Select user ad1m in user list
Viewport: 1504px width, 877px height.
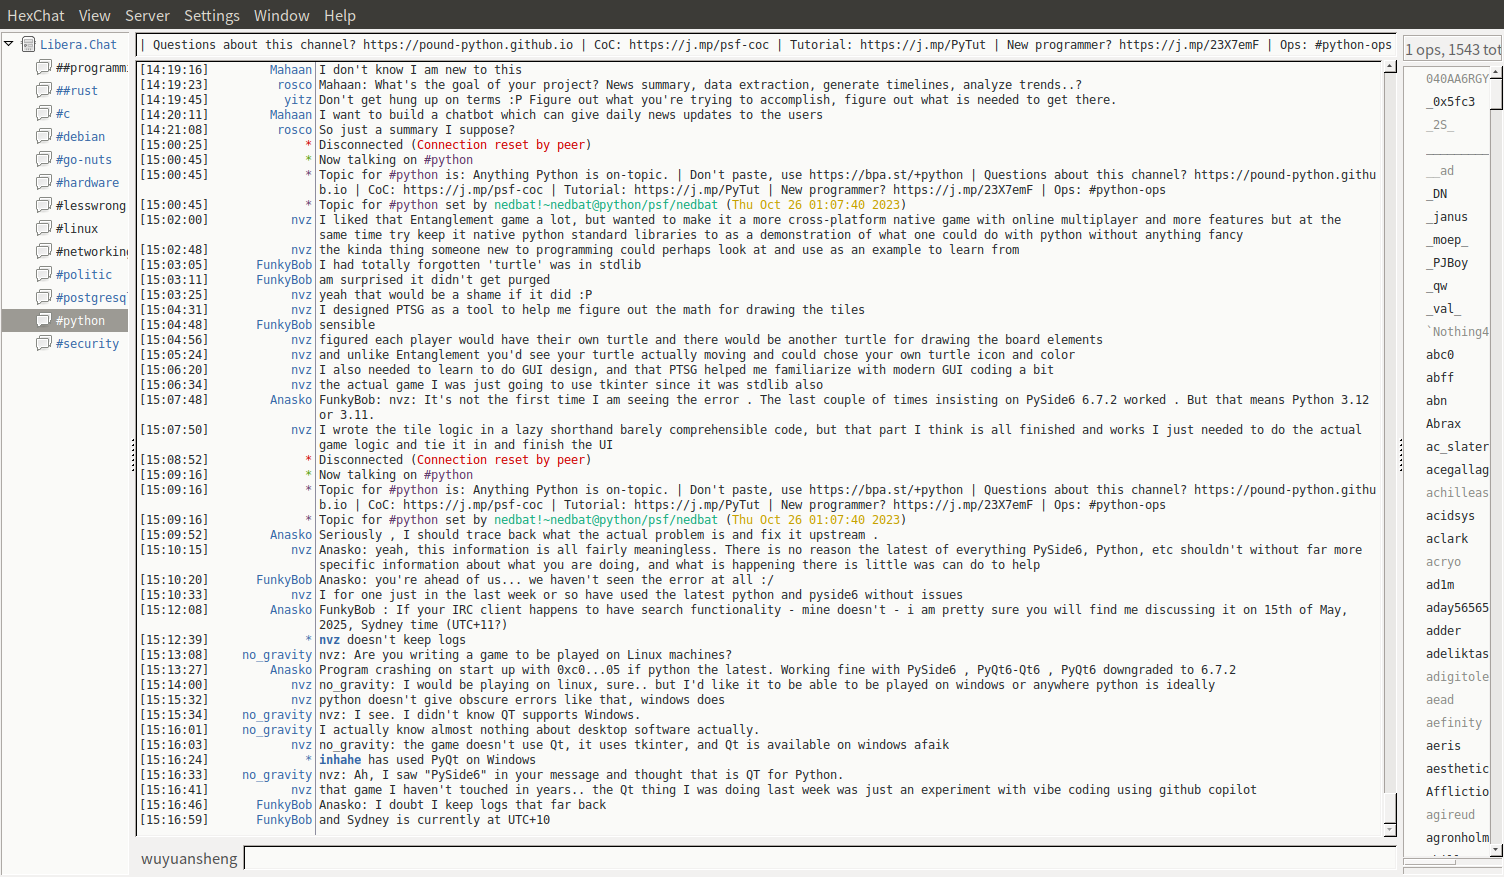coord(1440,585)
